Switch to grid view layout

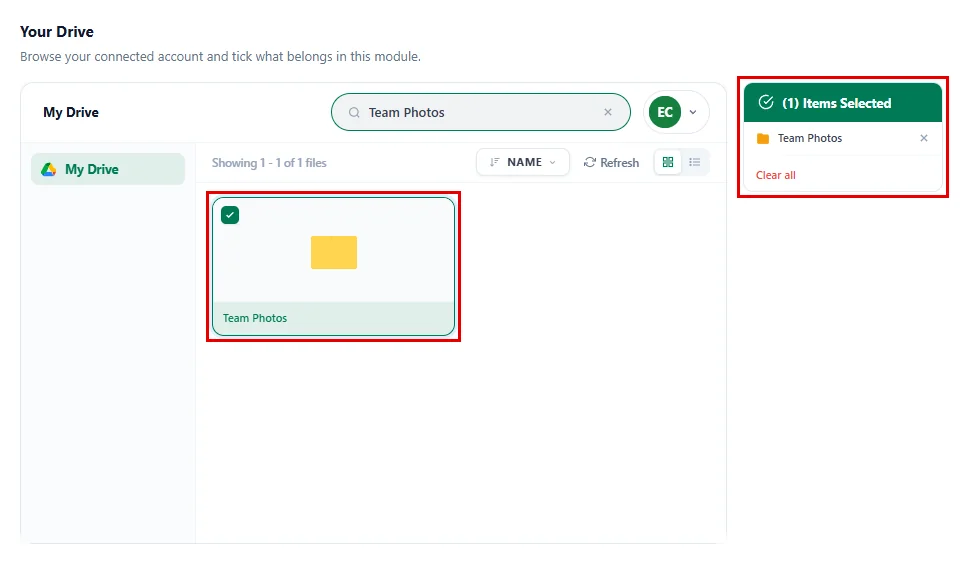point(668,162)
